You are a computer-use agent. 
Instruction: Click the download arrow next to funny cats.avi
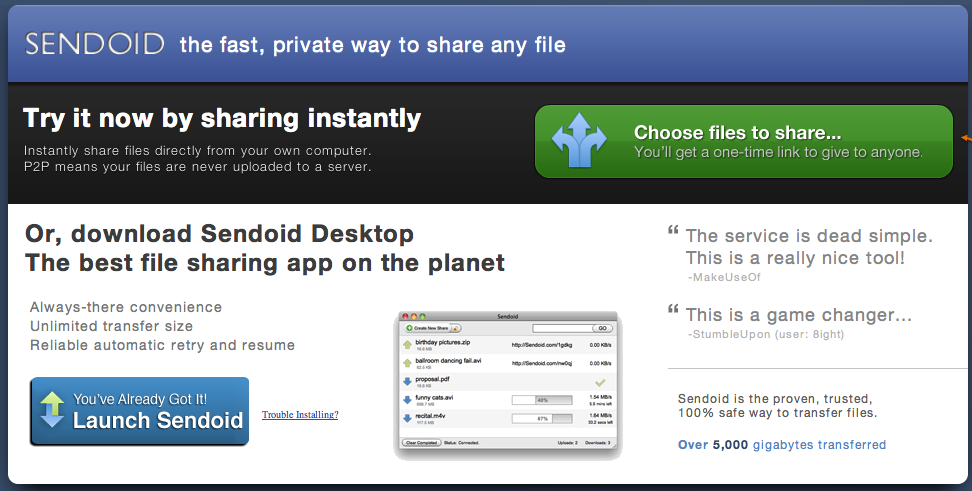(408, 400)
